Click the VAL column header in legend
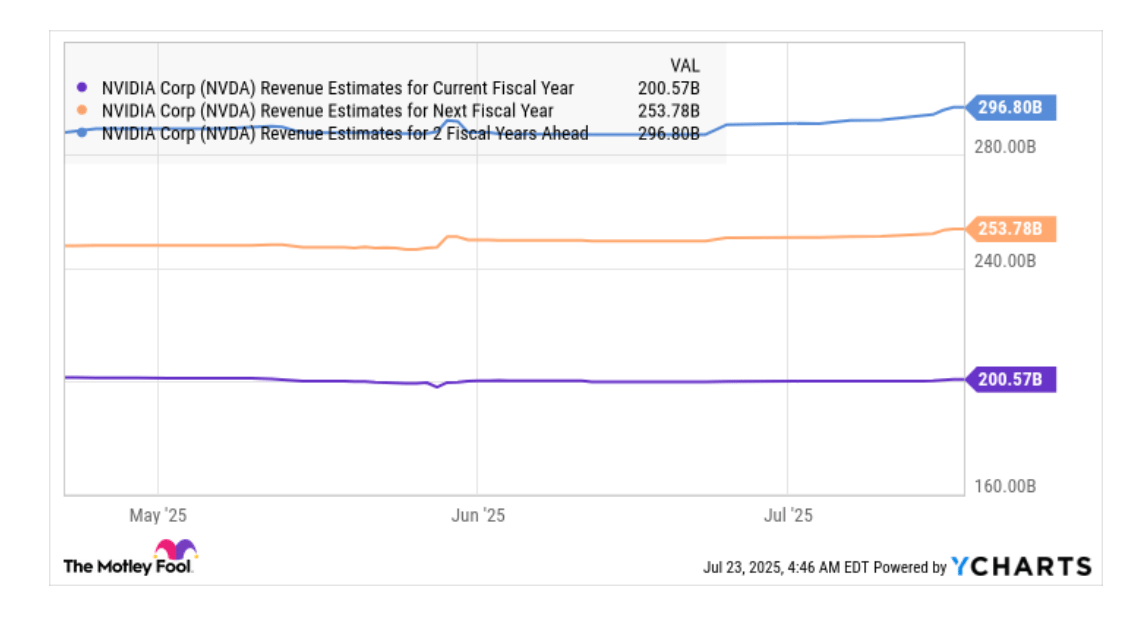Screen dimensions: 1148x630 click(x=685, y=66)
